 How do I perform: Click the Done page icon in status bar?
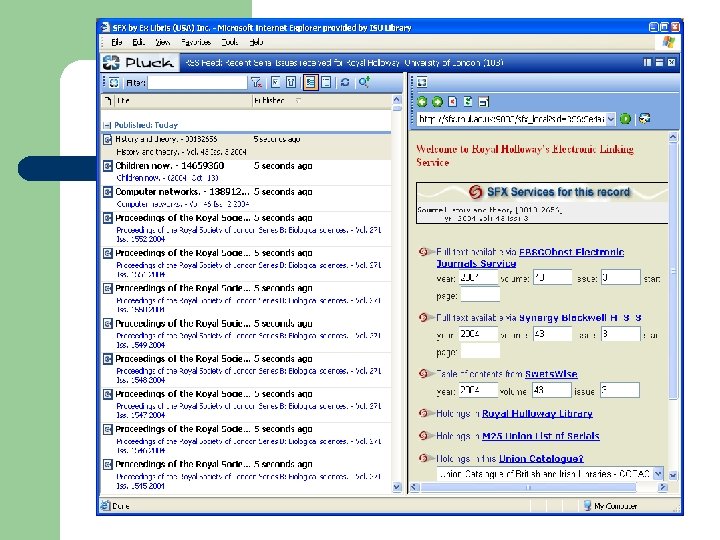point(106,506)
